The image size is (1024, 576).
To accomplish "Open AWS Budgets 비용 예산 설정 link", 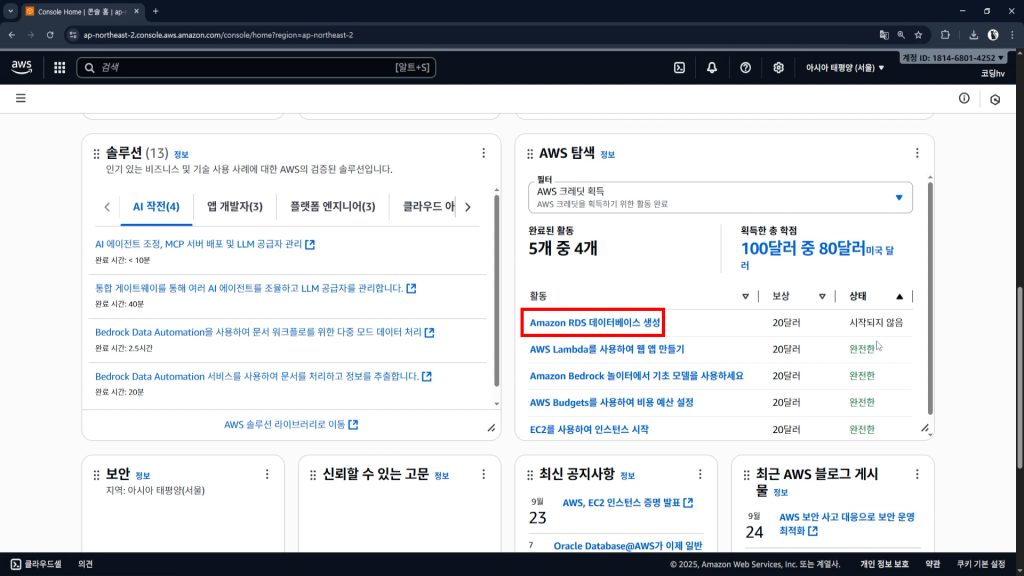I will click(611, 402).
